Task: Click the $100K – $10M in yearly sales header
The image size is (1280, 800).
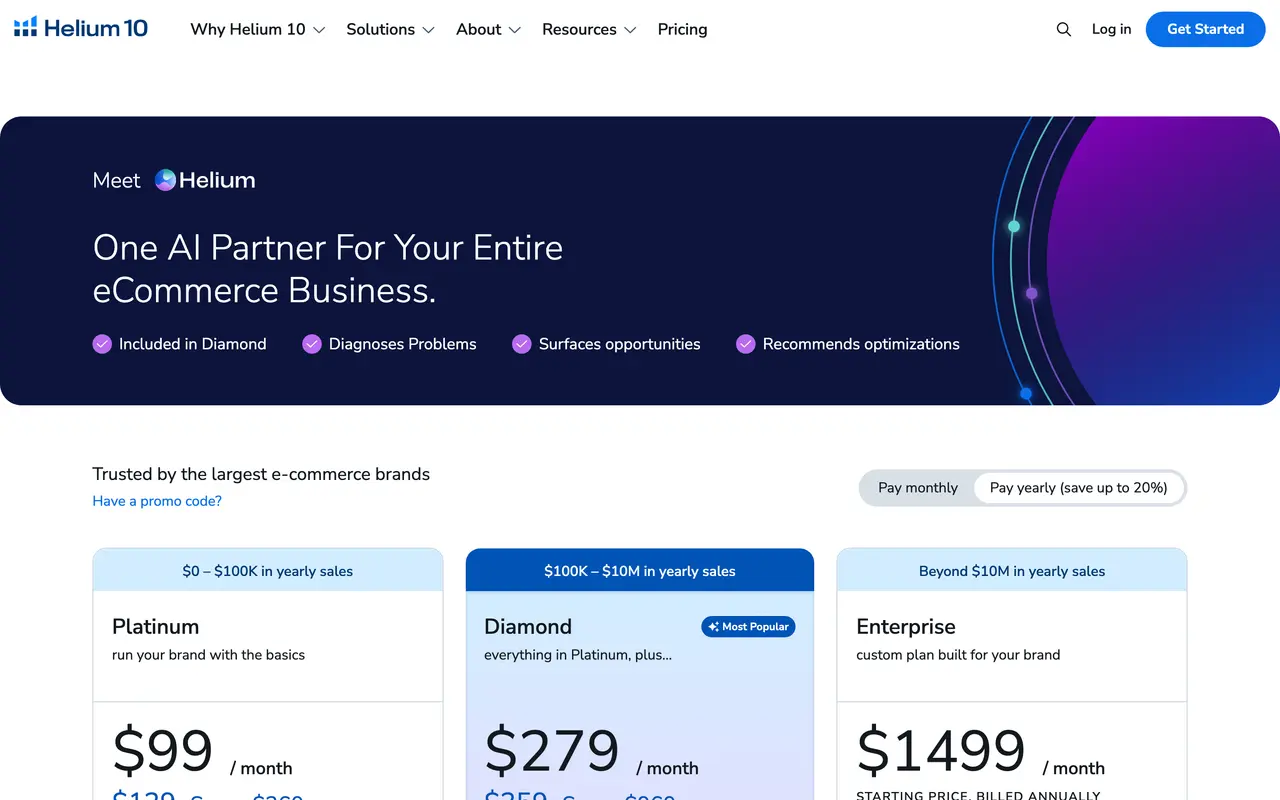Action: tap(640, 571)
